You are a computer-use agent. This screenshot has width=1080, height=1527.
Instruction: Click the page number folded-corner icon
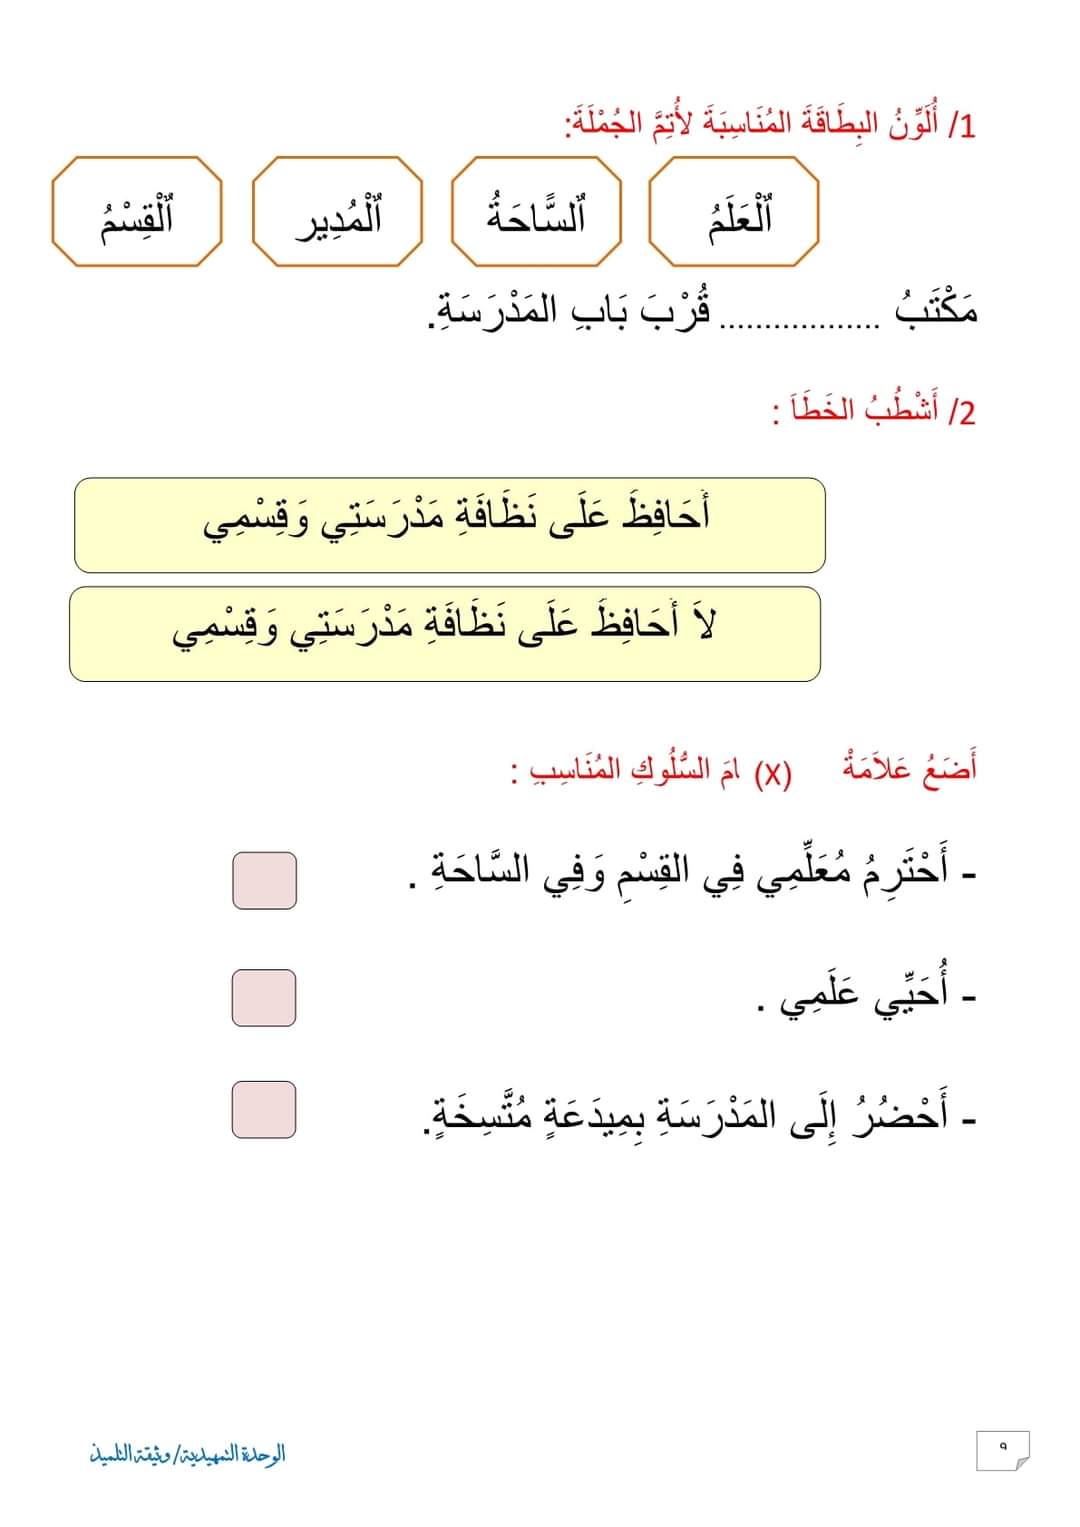pyautogui.click(x=1002, y=1451)
